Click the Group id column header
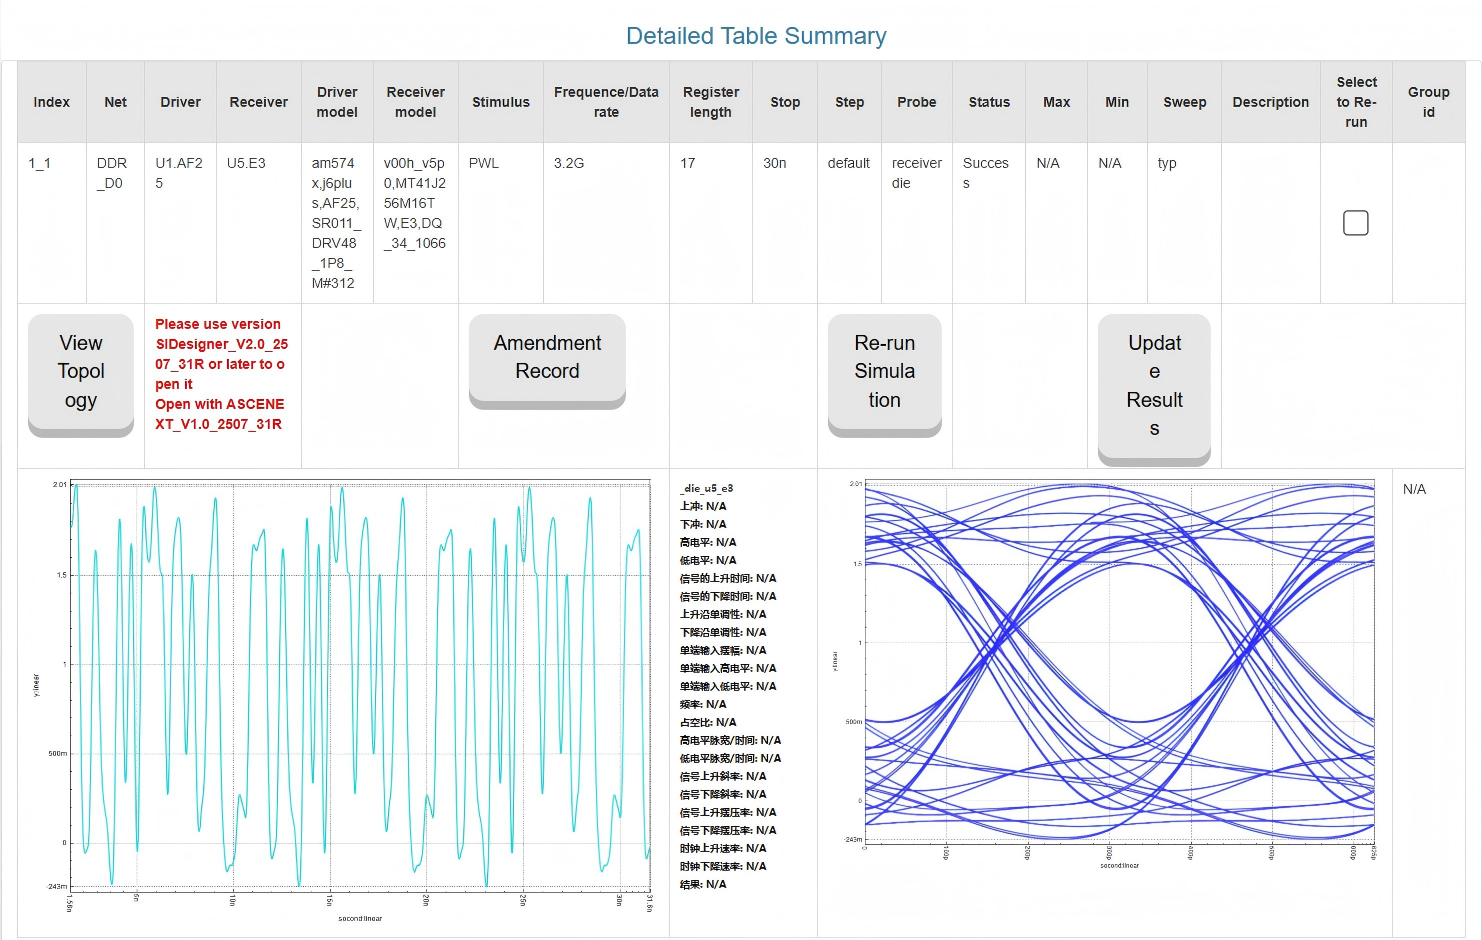Image resolution: width=1482 pixels, height=940 pixels. point(1428,102)
